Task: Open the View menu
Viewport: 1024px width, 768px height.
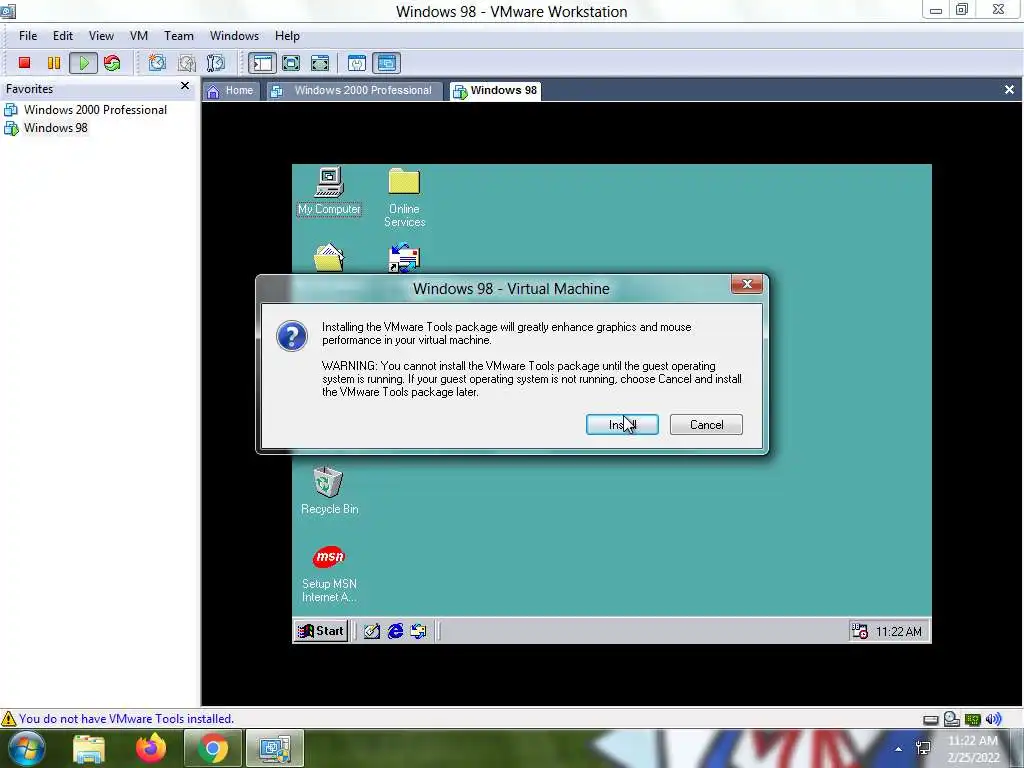Action: click(101, 36)
